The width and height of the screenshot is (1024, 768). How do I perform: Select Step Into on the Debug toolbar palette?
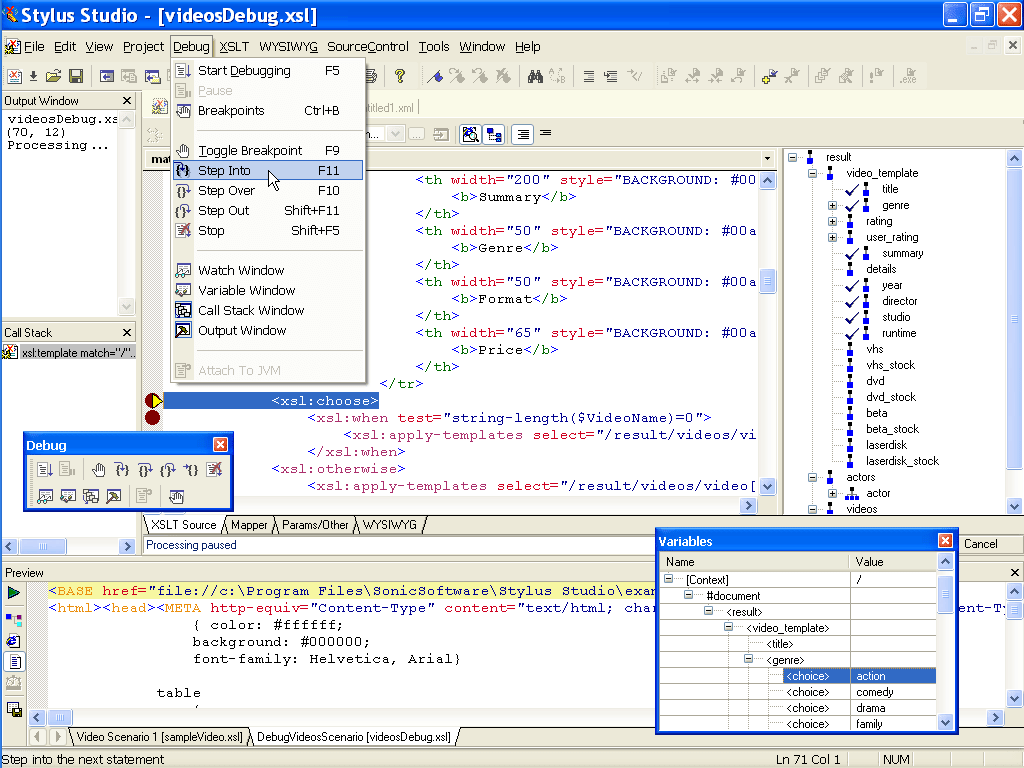pyautogui.click(x=123, y=470)
